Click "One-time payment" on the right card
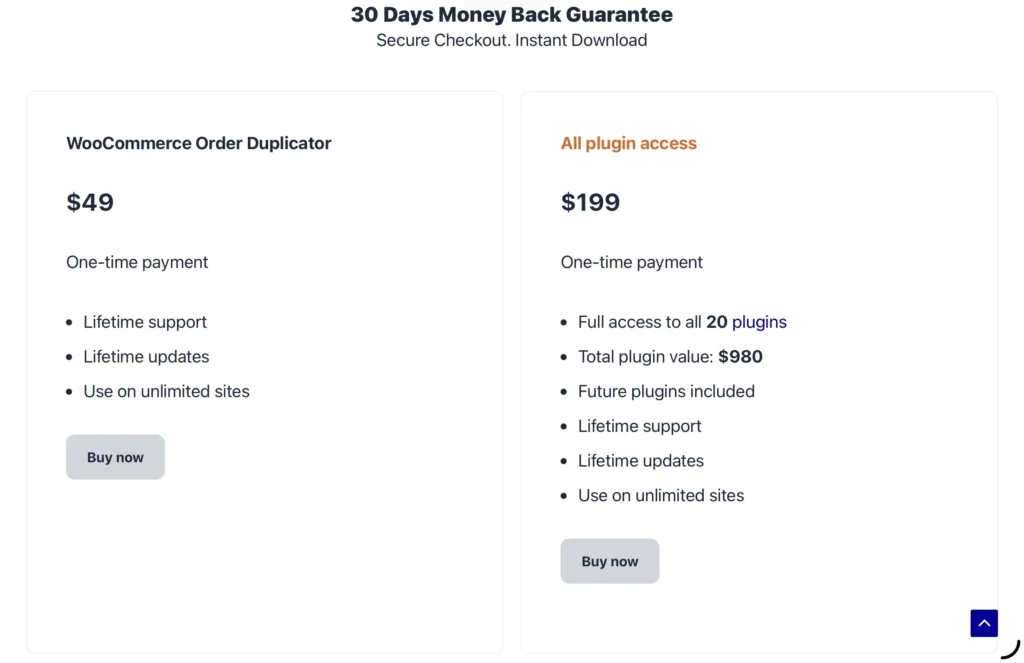Viewport: 1024px width, 663px height. coord(632,262)
